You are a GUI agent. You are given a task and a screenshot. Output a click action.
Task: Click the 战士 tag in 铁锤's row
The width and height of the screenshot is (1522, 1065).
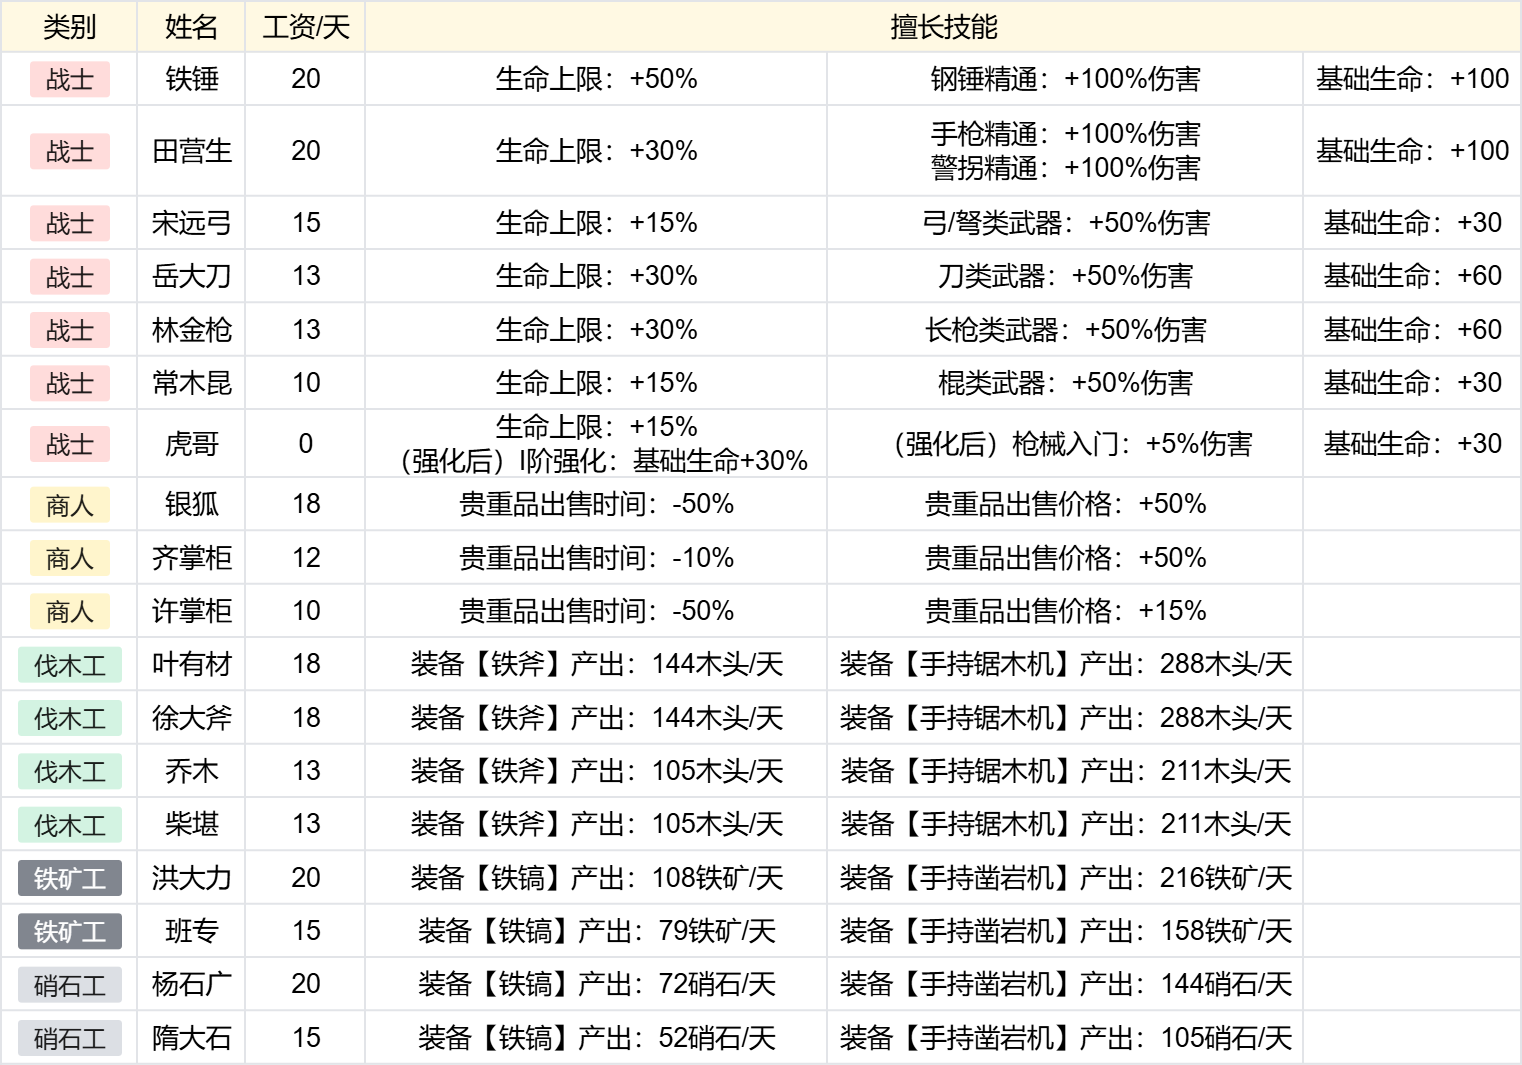(x=69, y=79)
